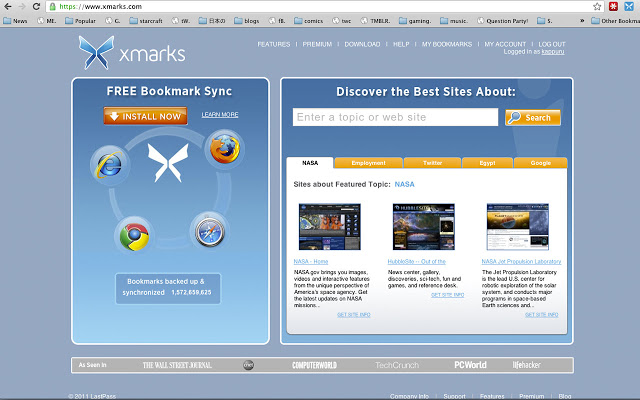Screen dimensions: 640x400
Task: Open the red LastPass extension icon
Action: [613, 7]
